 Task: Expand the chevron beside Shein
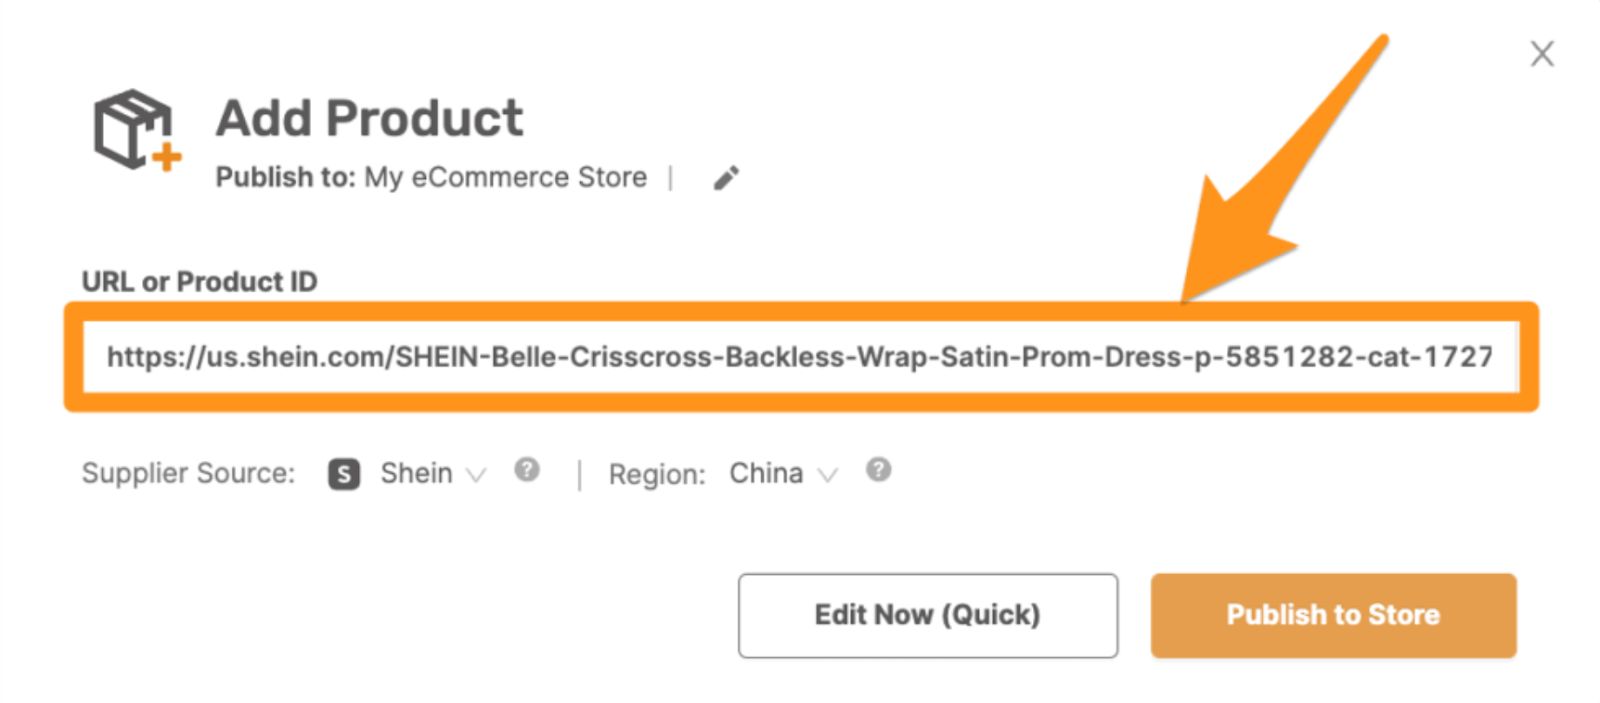(x=477, y=475)
